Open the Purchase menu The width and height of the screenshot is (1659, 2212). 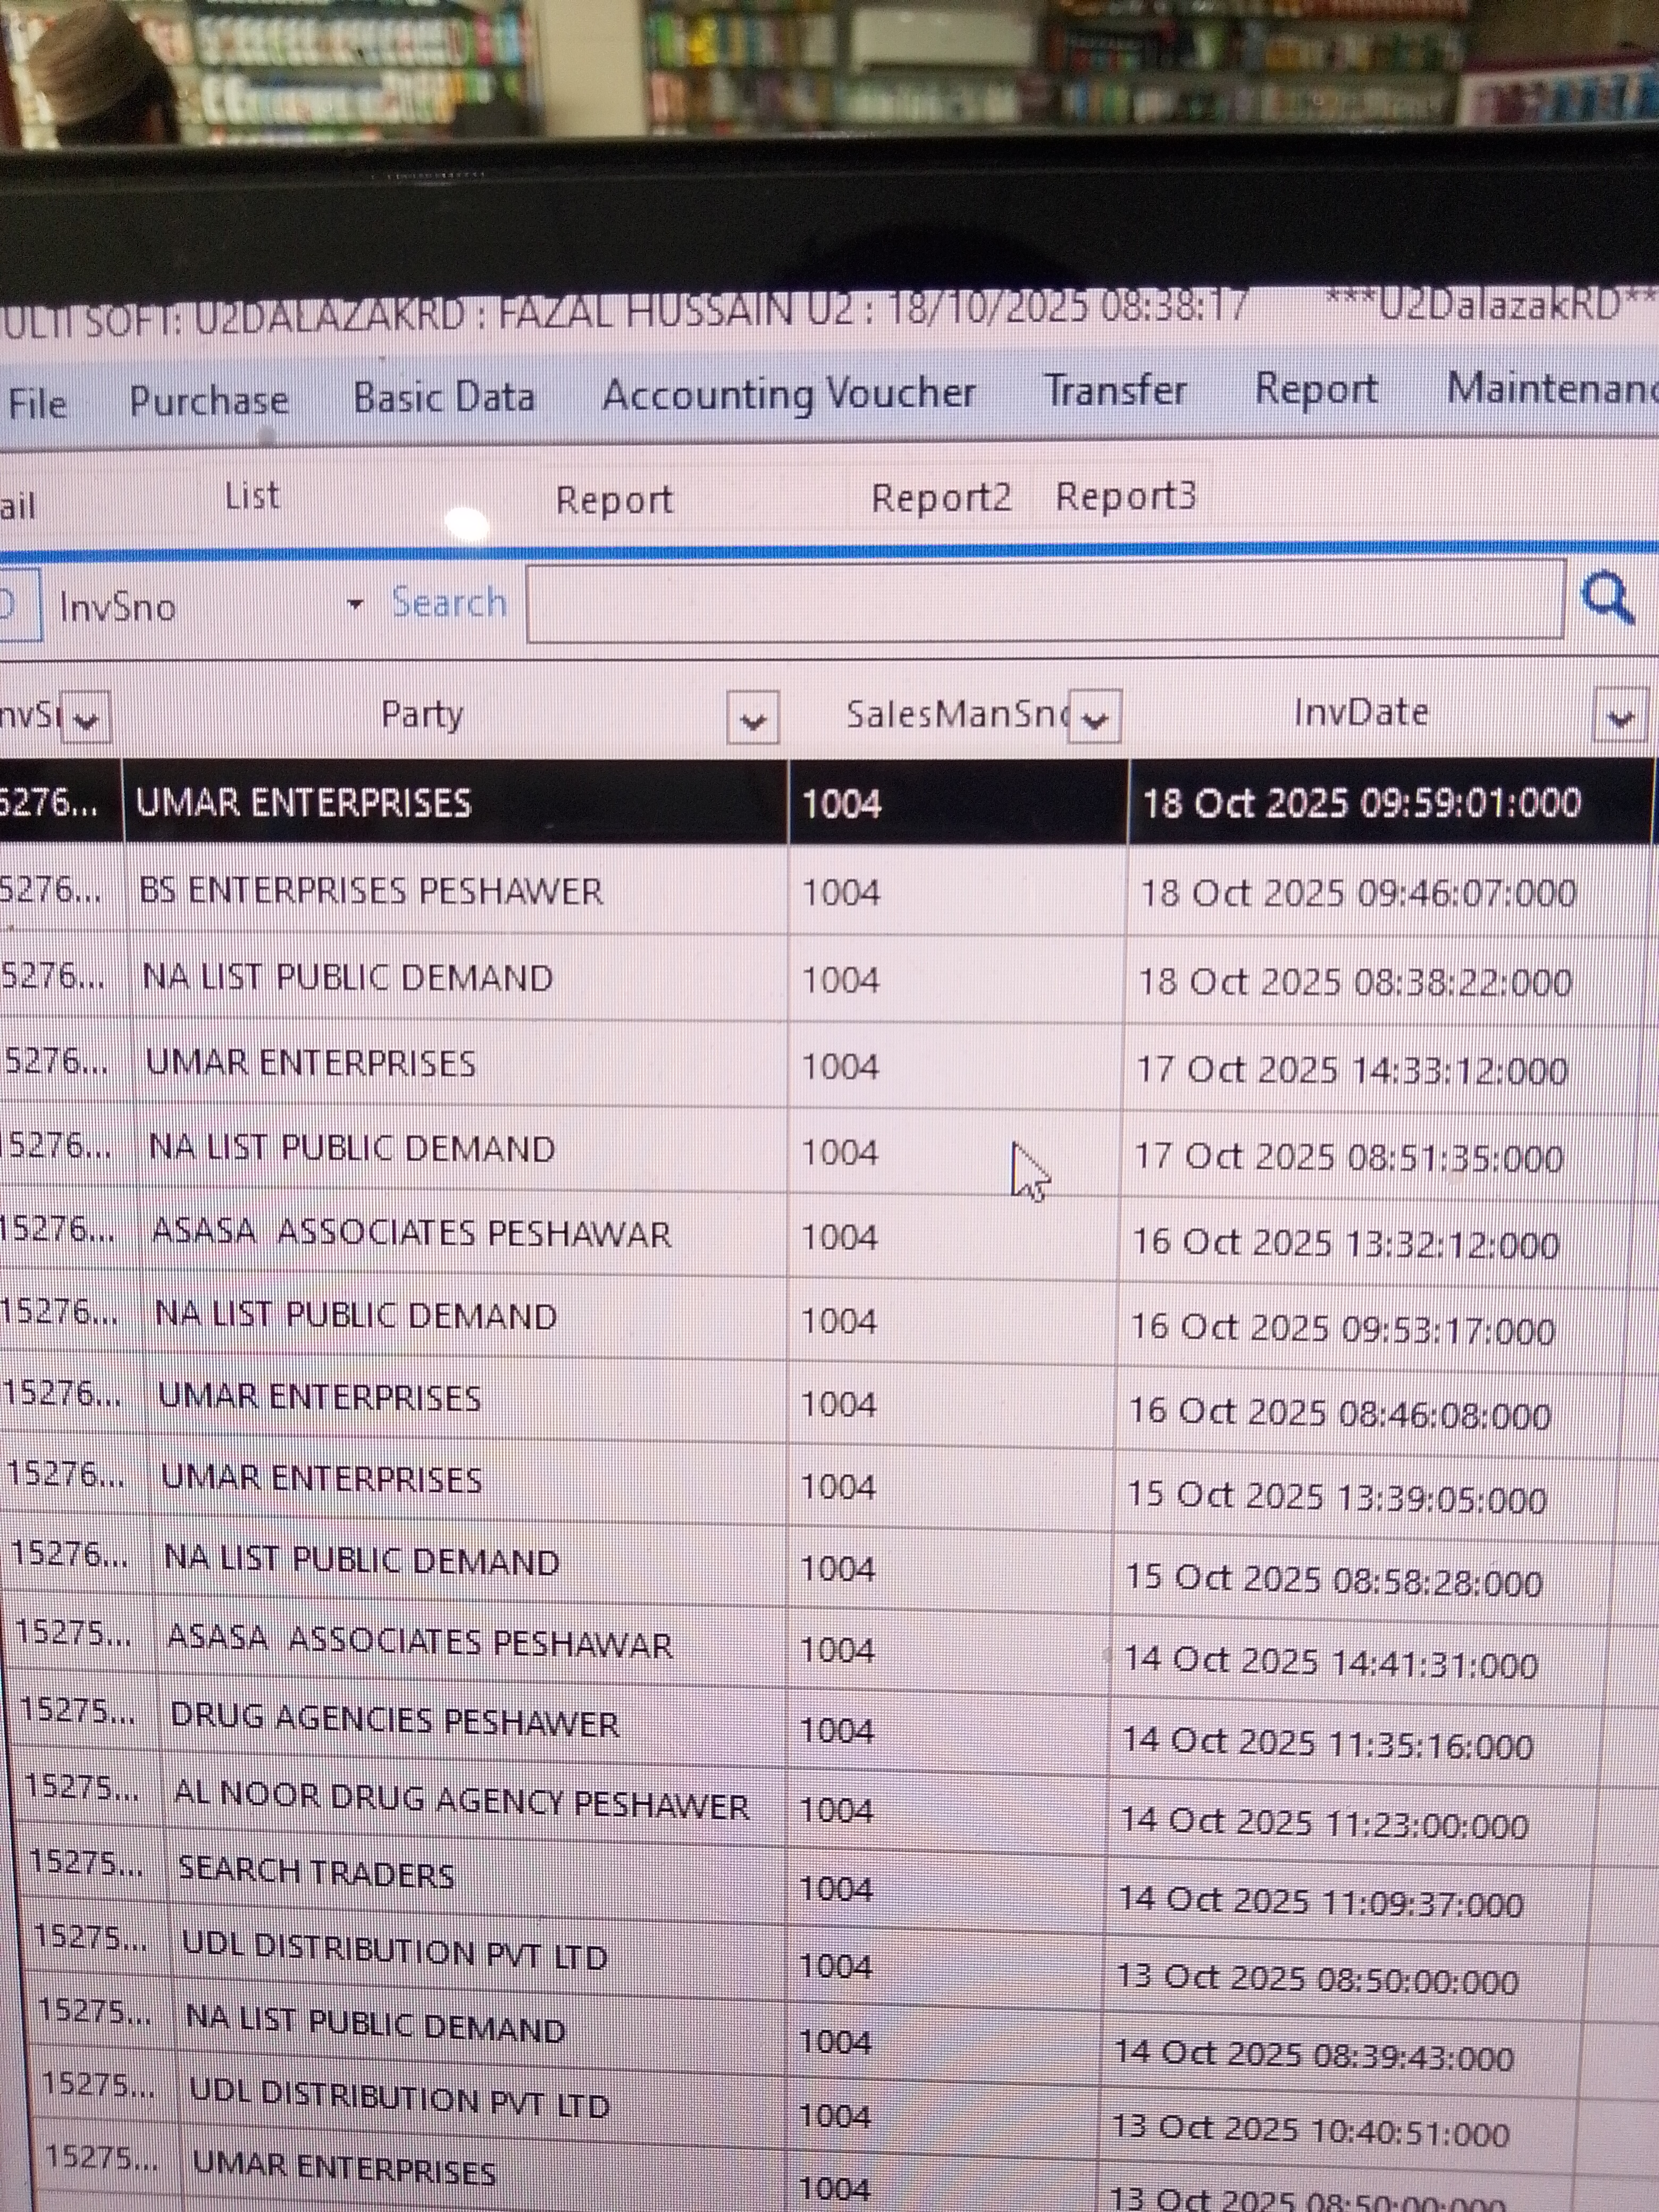click(209, 401)
